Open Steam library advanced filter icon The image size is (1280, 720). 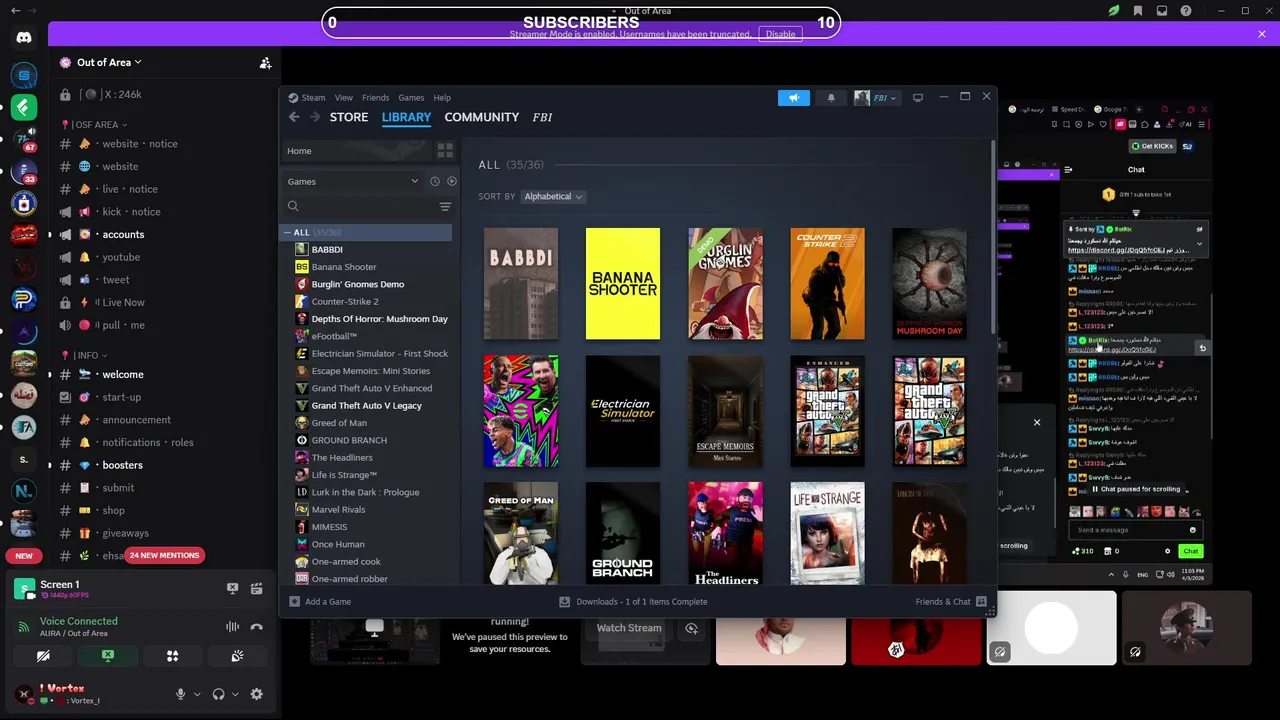tap(445, 206)
